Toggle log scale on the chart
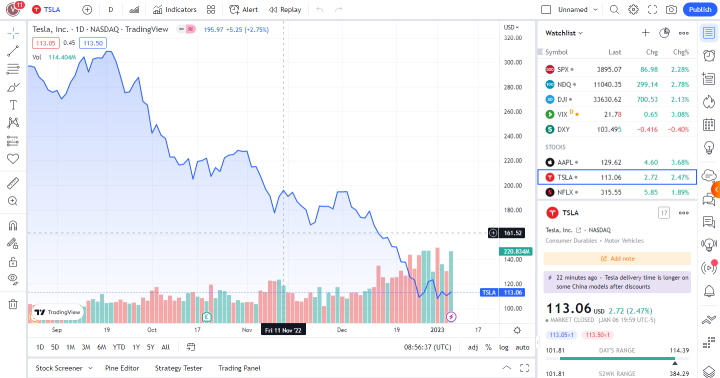The height and width of the screenshot is (378, 720). (504, 347)
